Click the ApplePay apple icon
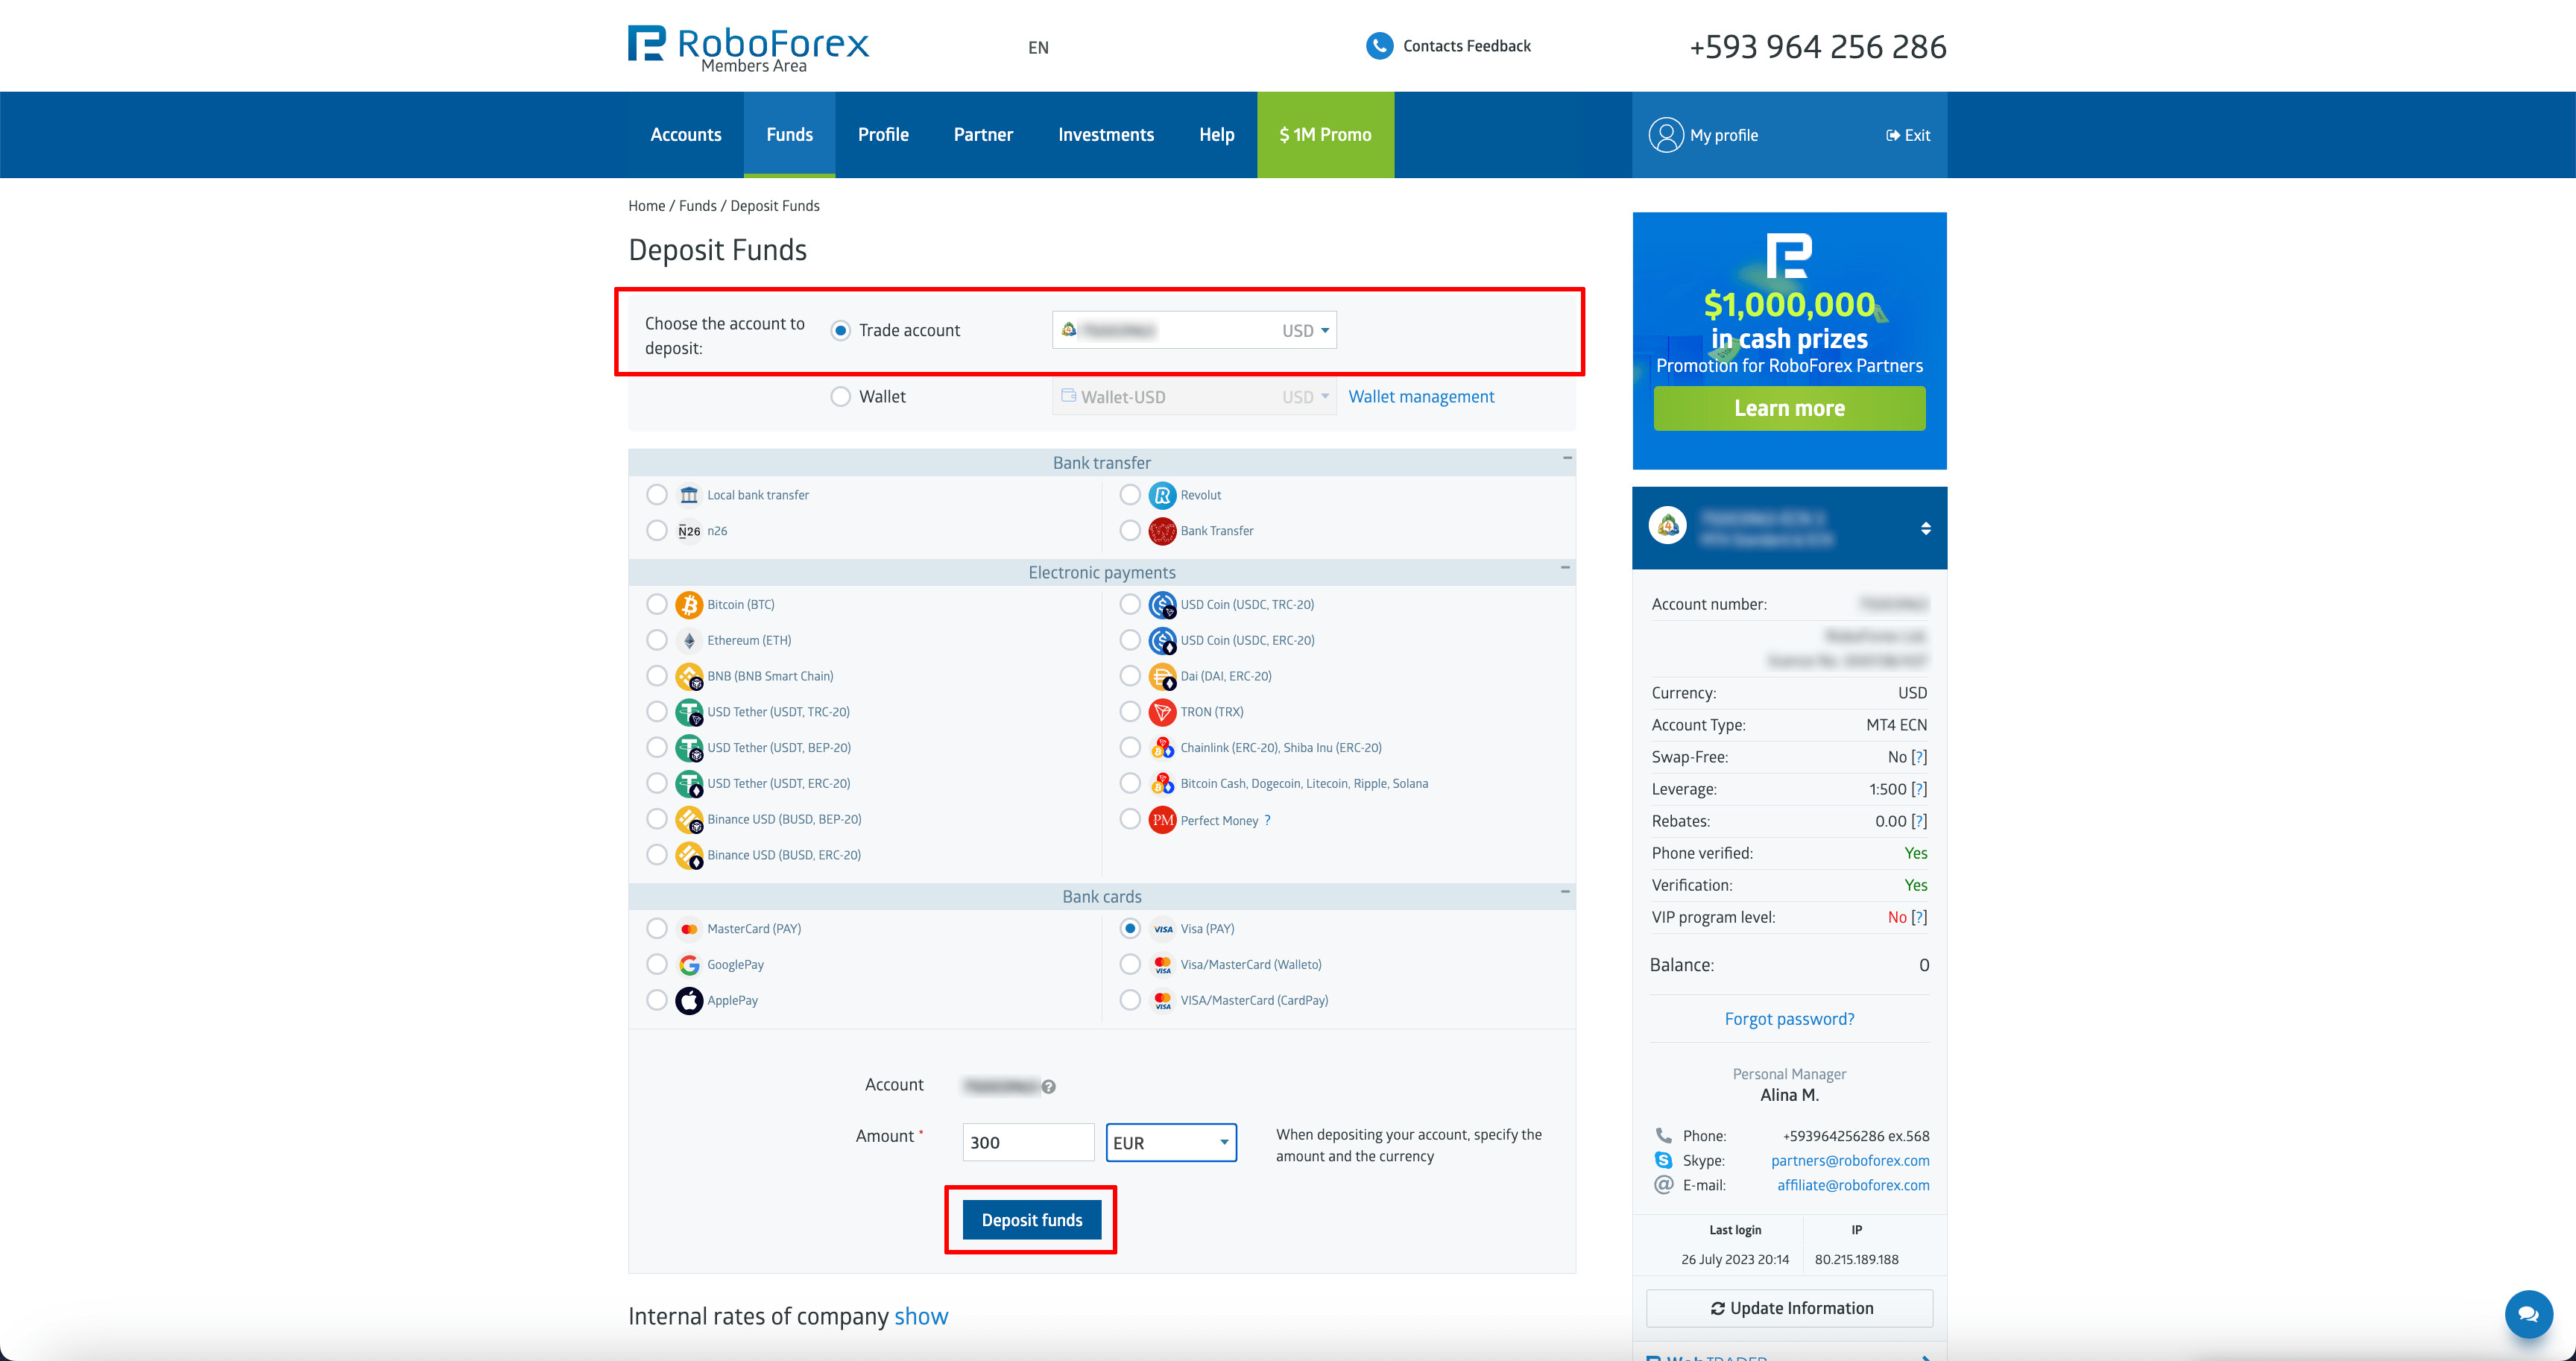Viewport: 2576px width, 1361px height. tap(689, 1001)
